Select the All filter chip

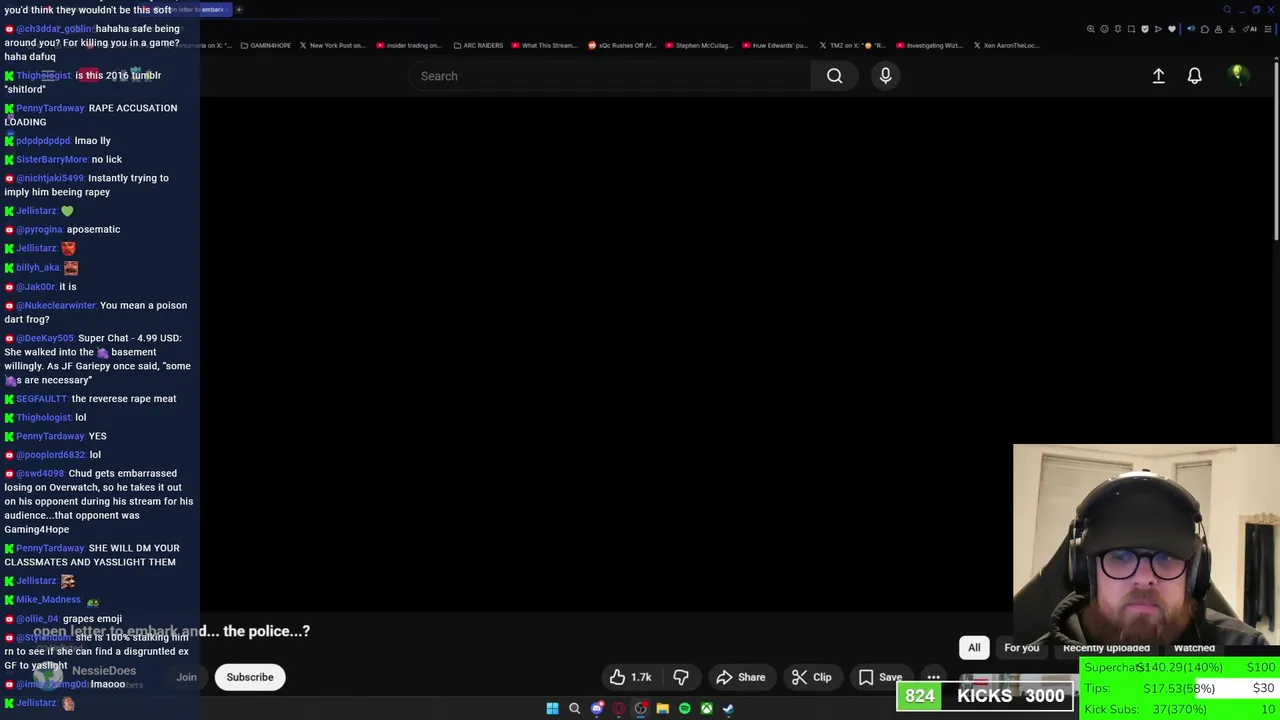coord(974,648)
